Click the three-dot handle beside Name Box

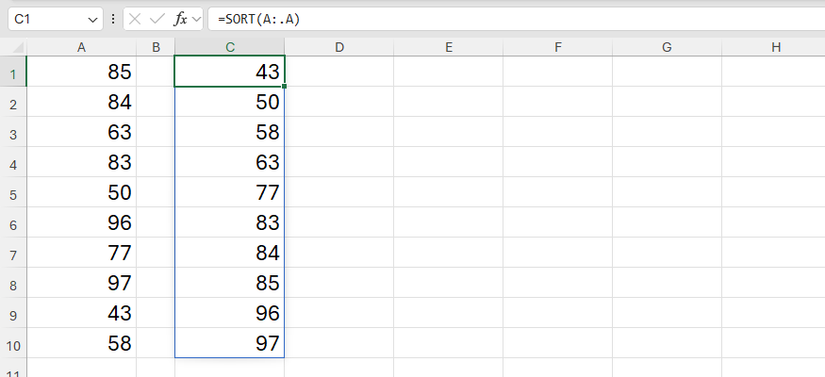tap(113, 19)
